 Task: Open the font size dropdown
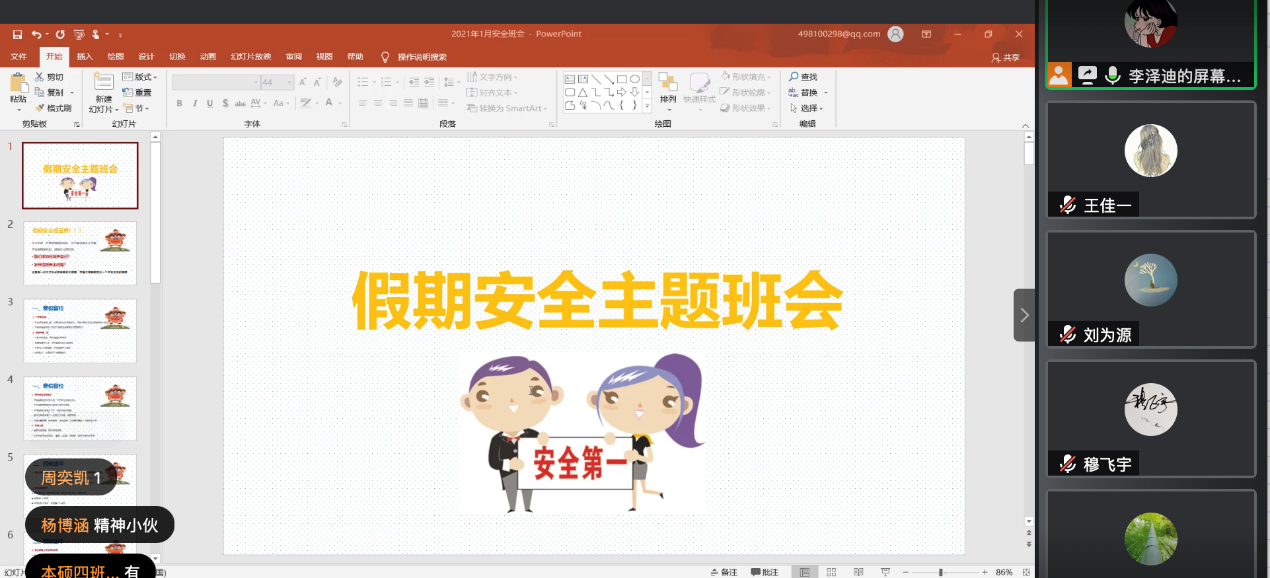tap(289, 82)
